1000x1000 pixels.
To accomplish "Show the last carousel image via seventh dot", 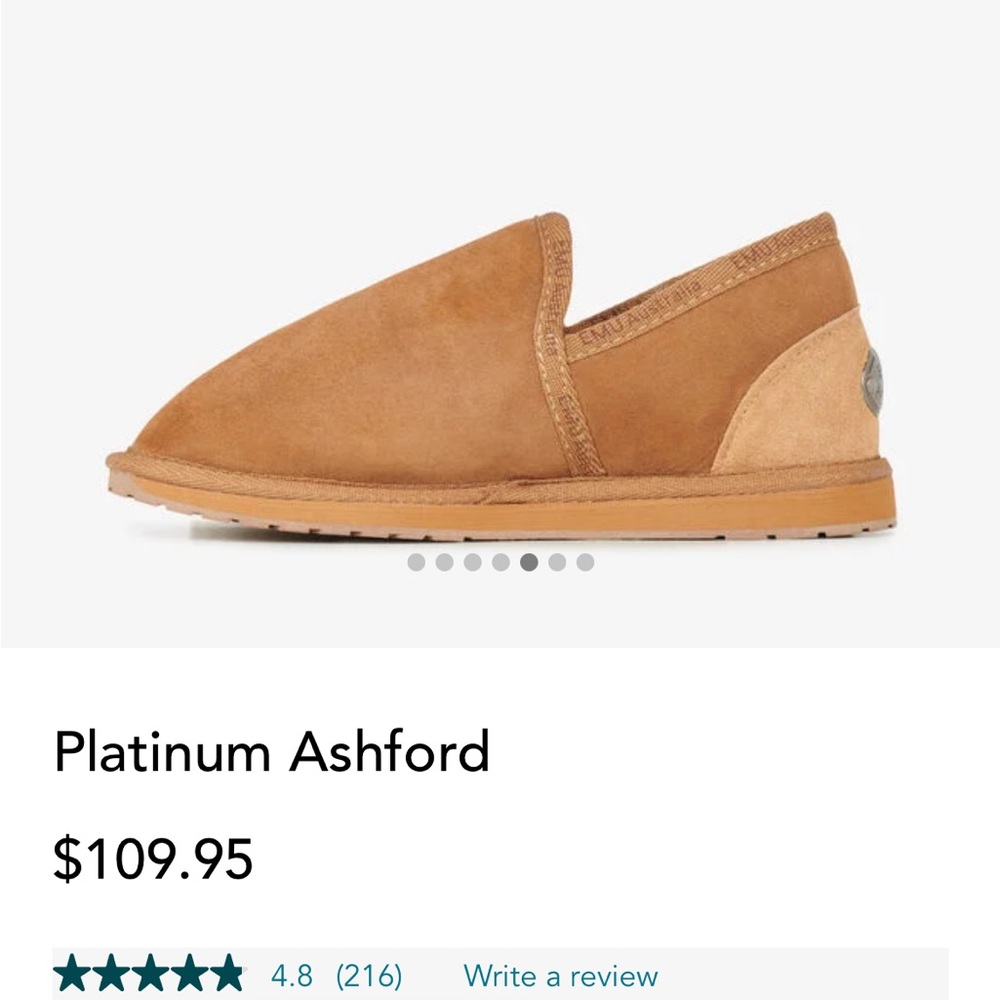I will pyautogui.click(x=585, y=562).
